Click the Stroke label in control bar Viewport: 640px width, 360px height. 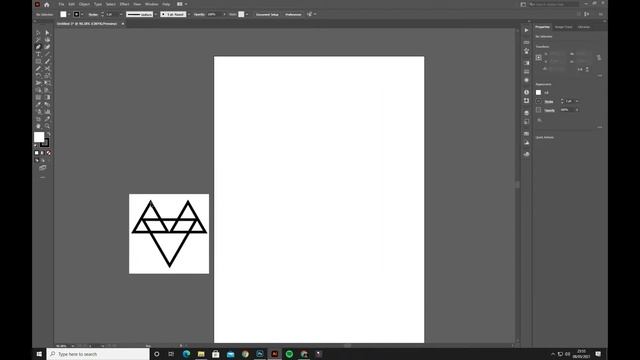(x=93, y=14)
